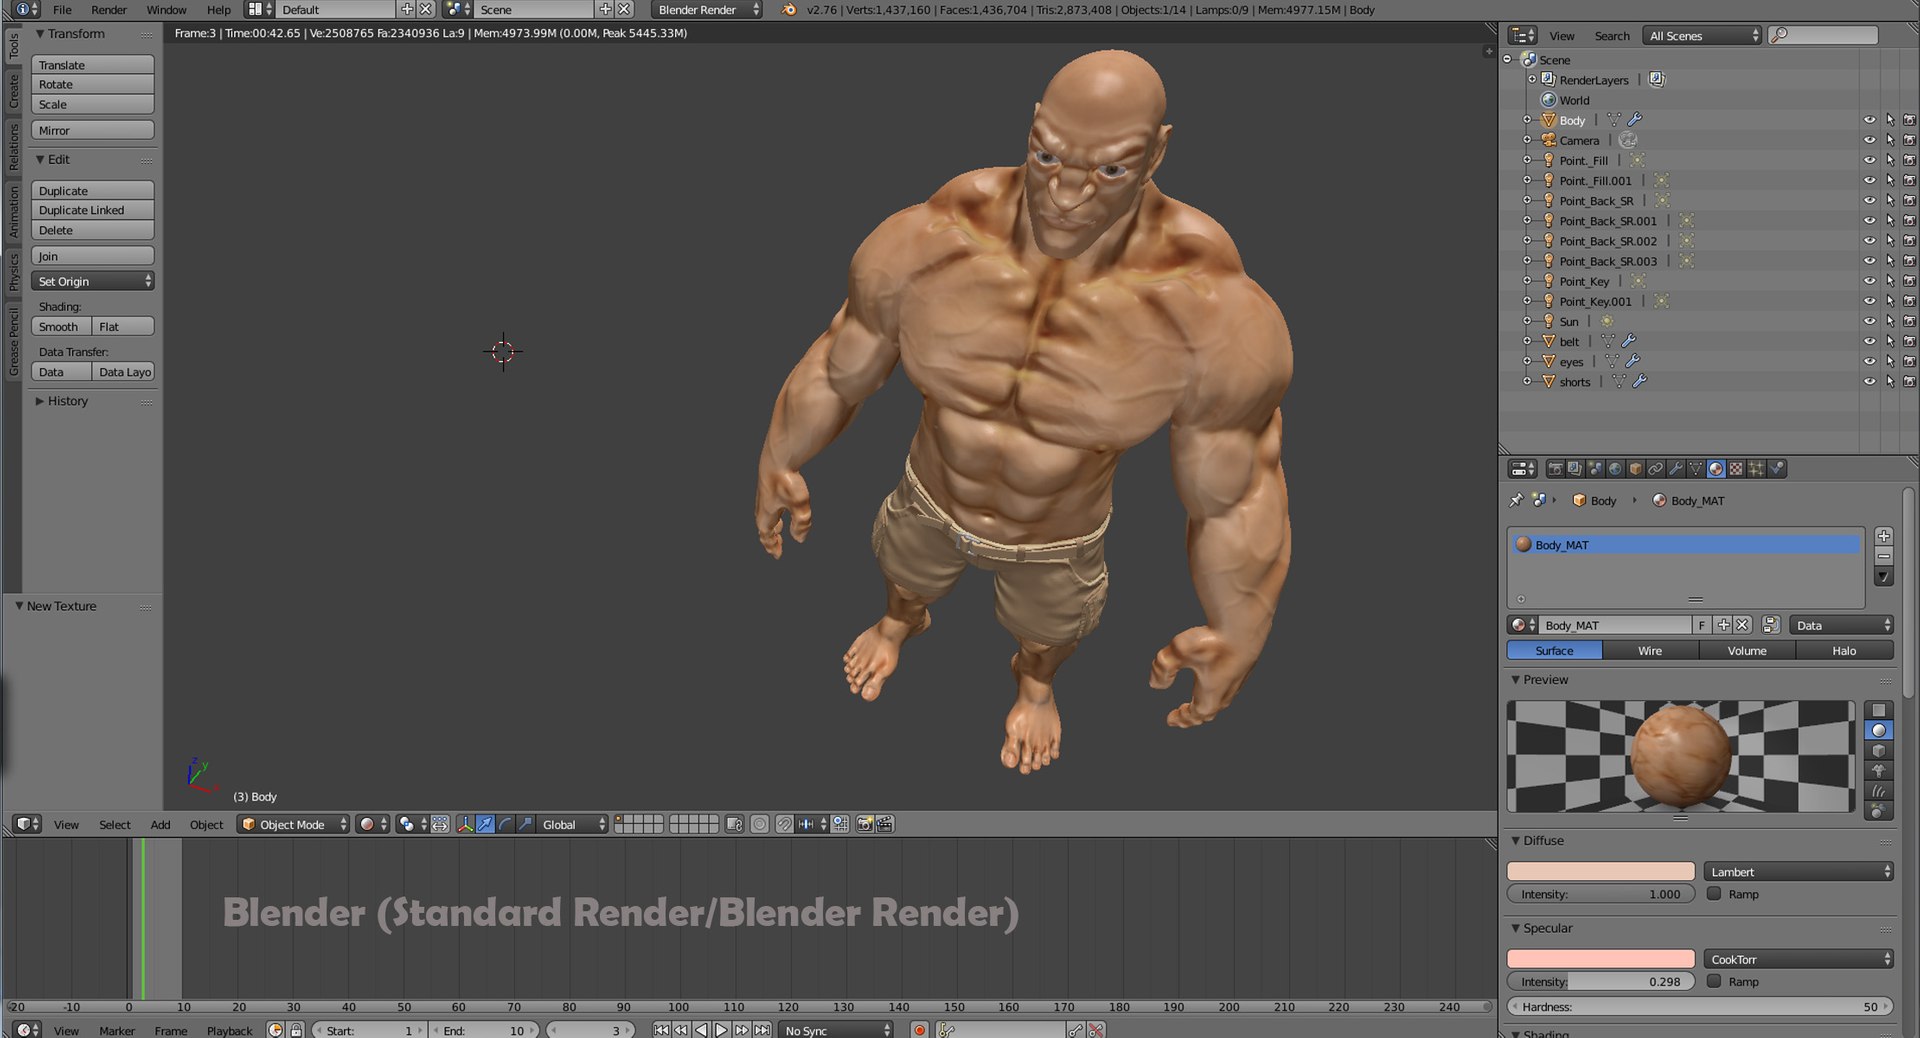Click the Duplicate Linked button
The width and height of the screenshot is (1920, 1038).
coord(92,210)
